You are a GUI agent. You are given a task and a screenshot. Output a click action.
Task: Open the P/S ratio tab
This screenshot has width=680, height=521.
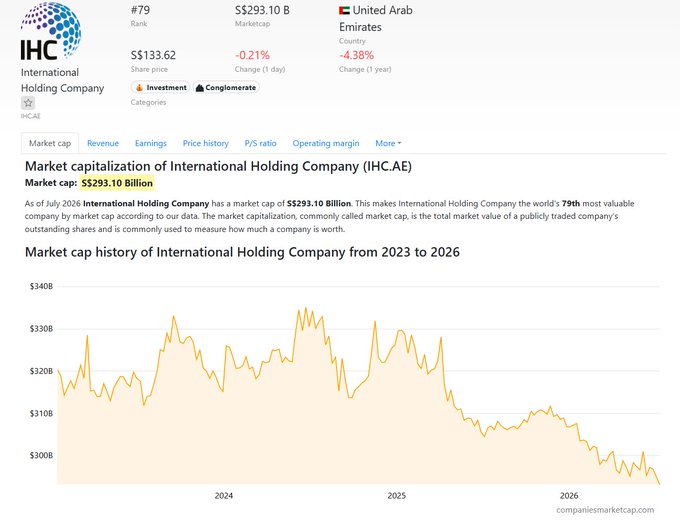260,143
